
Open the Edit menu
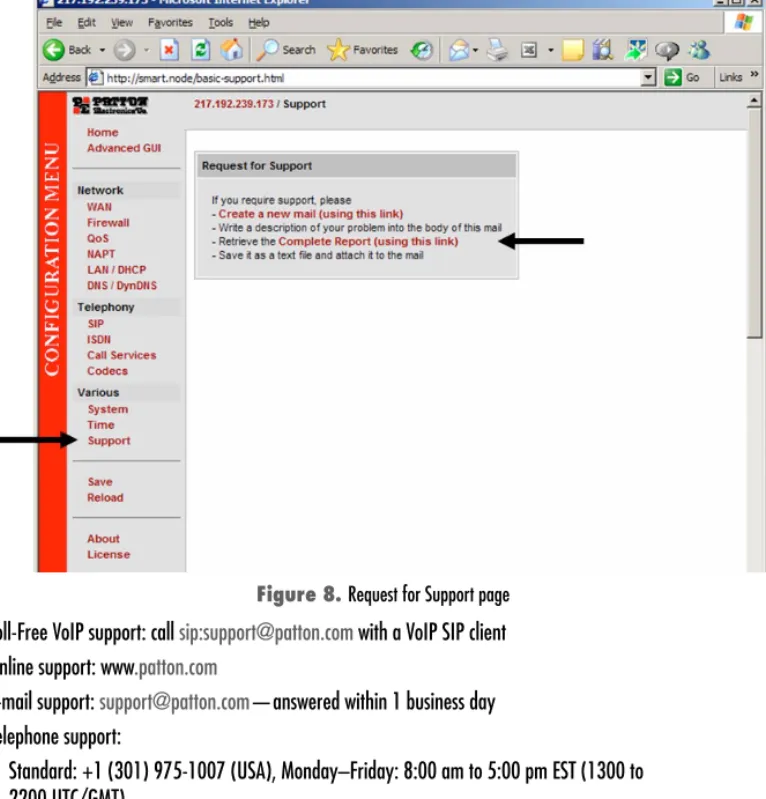[x=86, y=22]
